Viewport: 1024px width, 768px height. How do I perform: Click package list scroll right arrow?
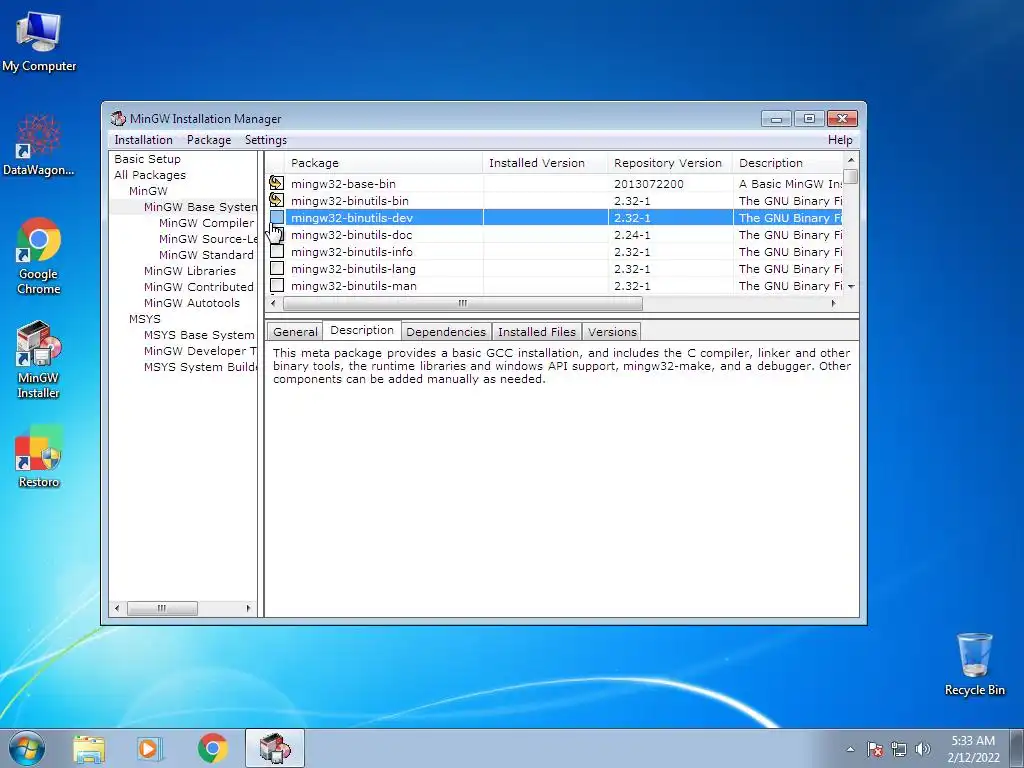point(833,303)
